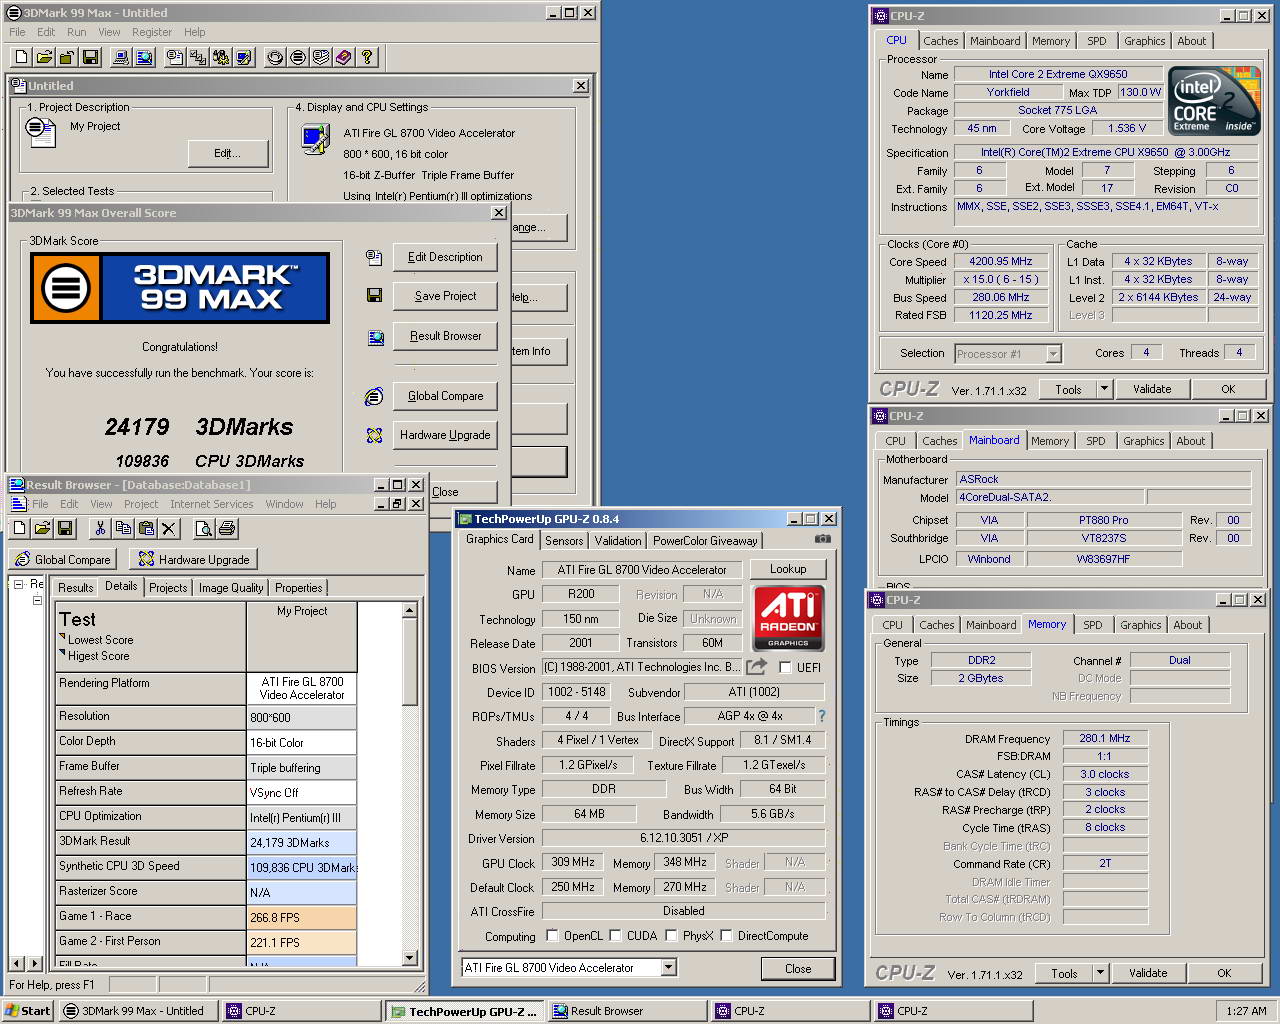
Task: Click Print icon in Result Browser toolbar
Action: point(227,528)
